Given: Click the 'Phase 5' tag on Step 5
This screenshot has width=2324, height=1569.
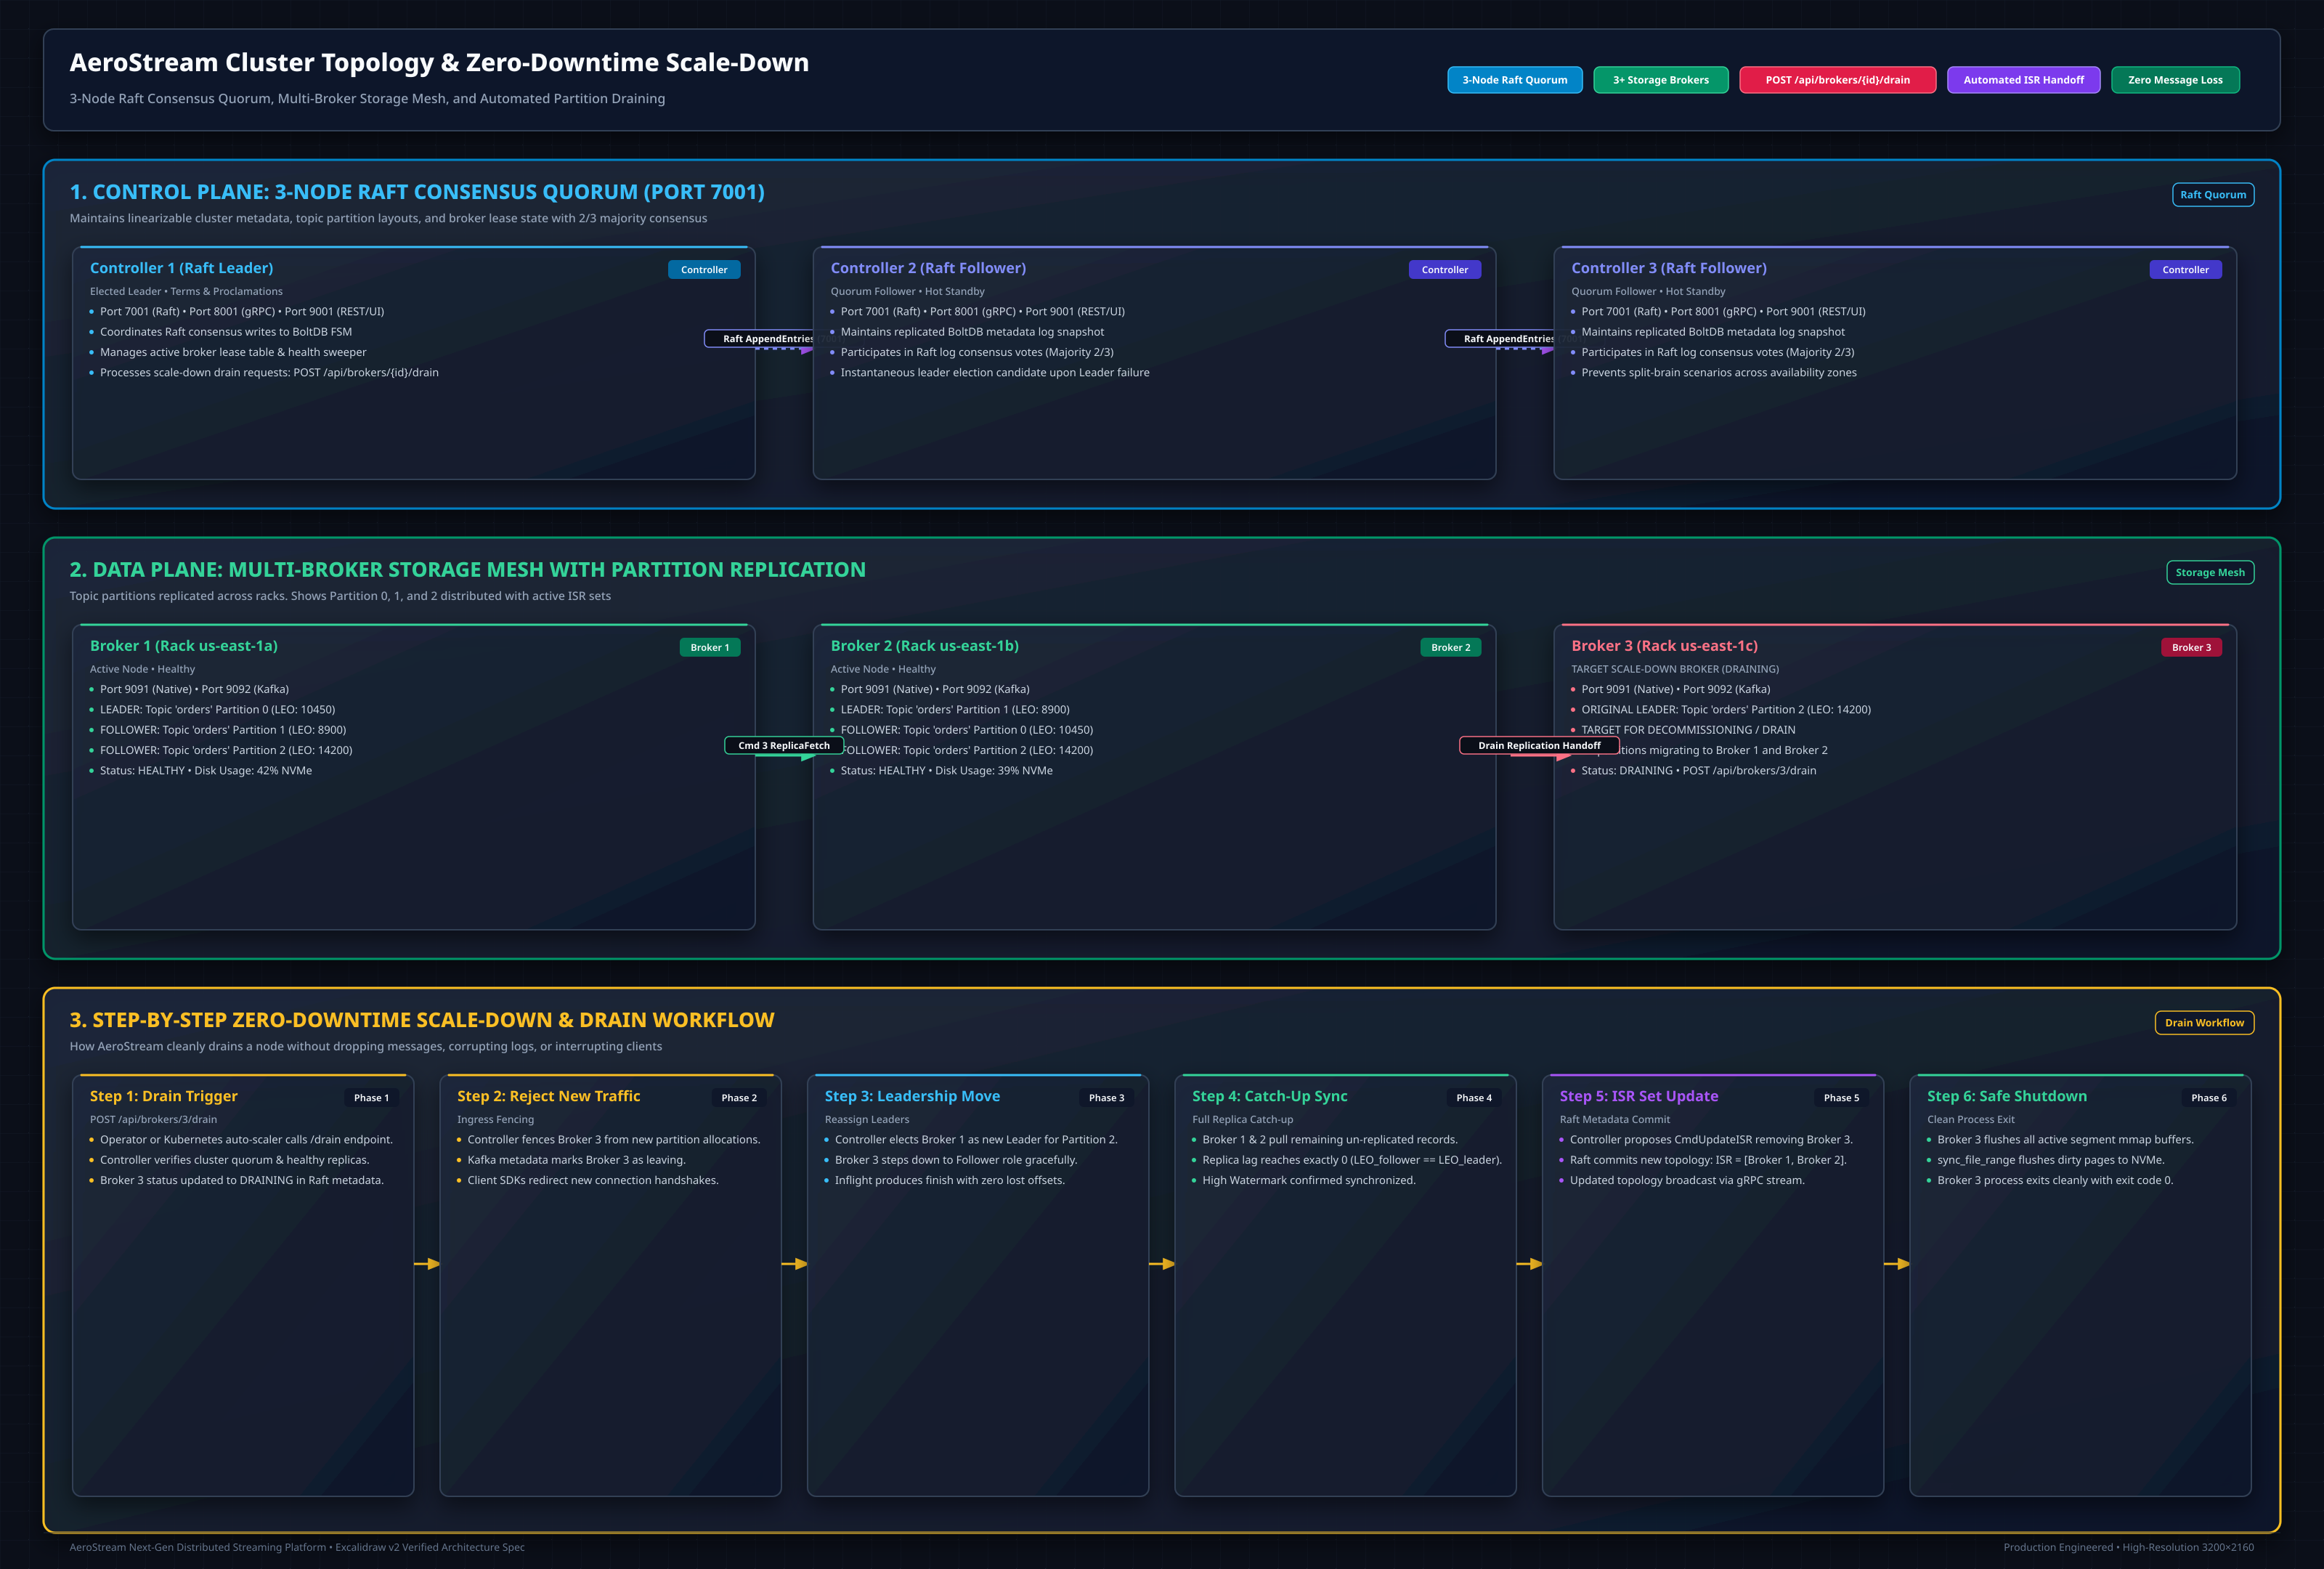Looking at the screenshot, I should point(1841,1097).
